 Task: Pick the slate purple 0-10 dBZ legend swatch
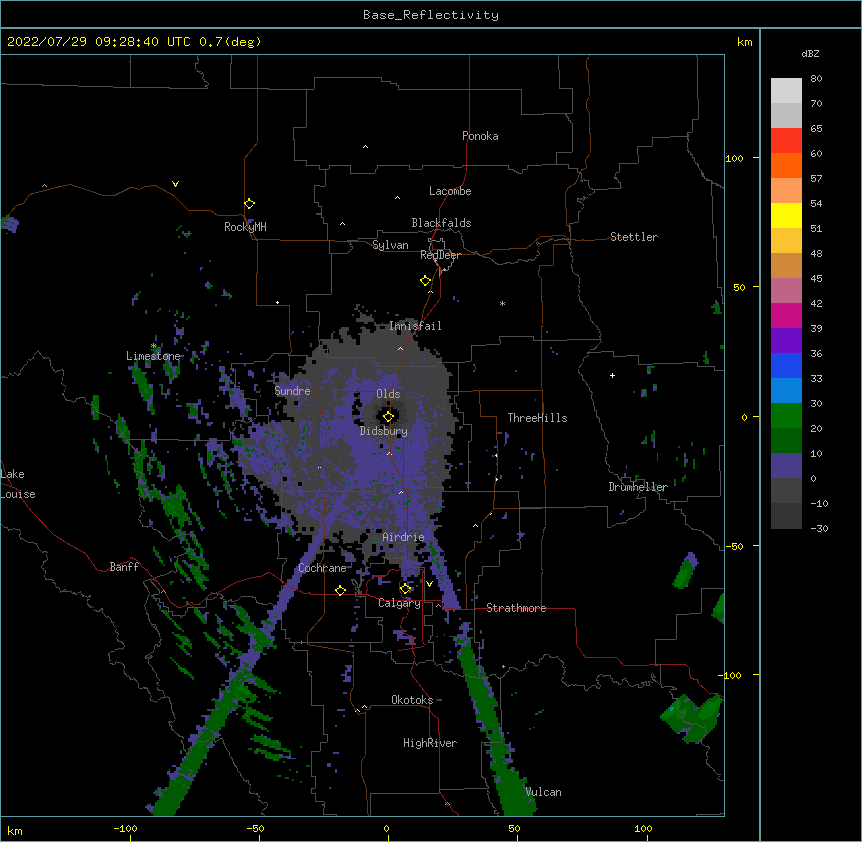[786, 466]
